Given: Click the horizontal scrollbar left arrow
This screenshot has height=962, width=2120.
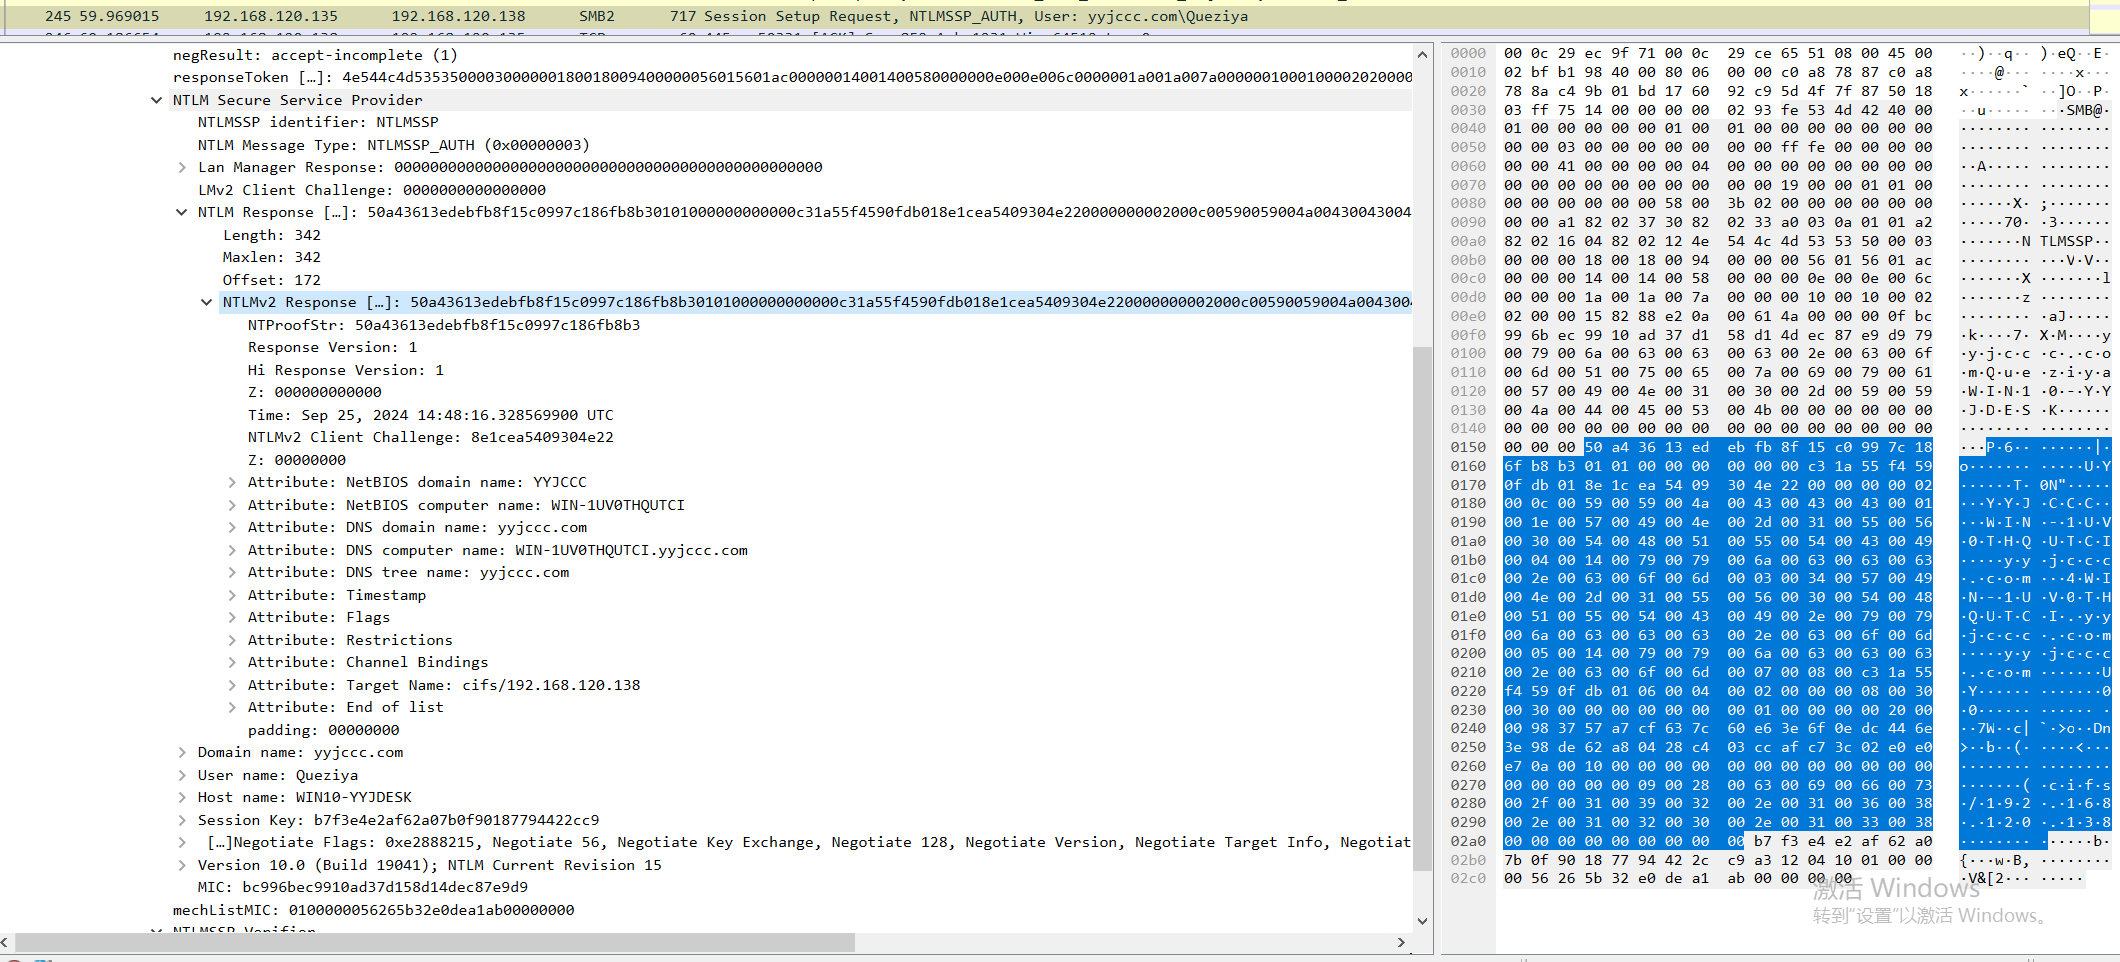Looking at the screenshot, I should 6,942.
